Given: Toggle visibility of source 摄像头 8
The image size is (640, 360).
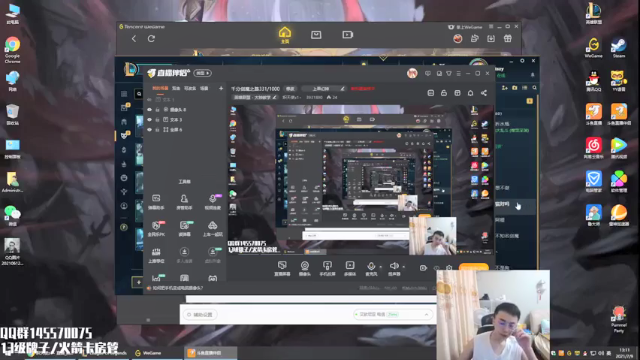Looking at the screenshot, I should point(149,109).
